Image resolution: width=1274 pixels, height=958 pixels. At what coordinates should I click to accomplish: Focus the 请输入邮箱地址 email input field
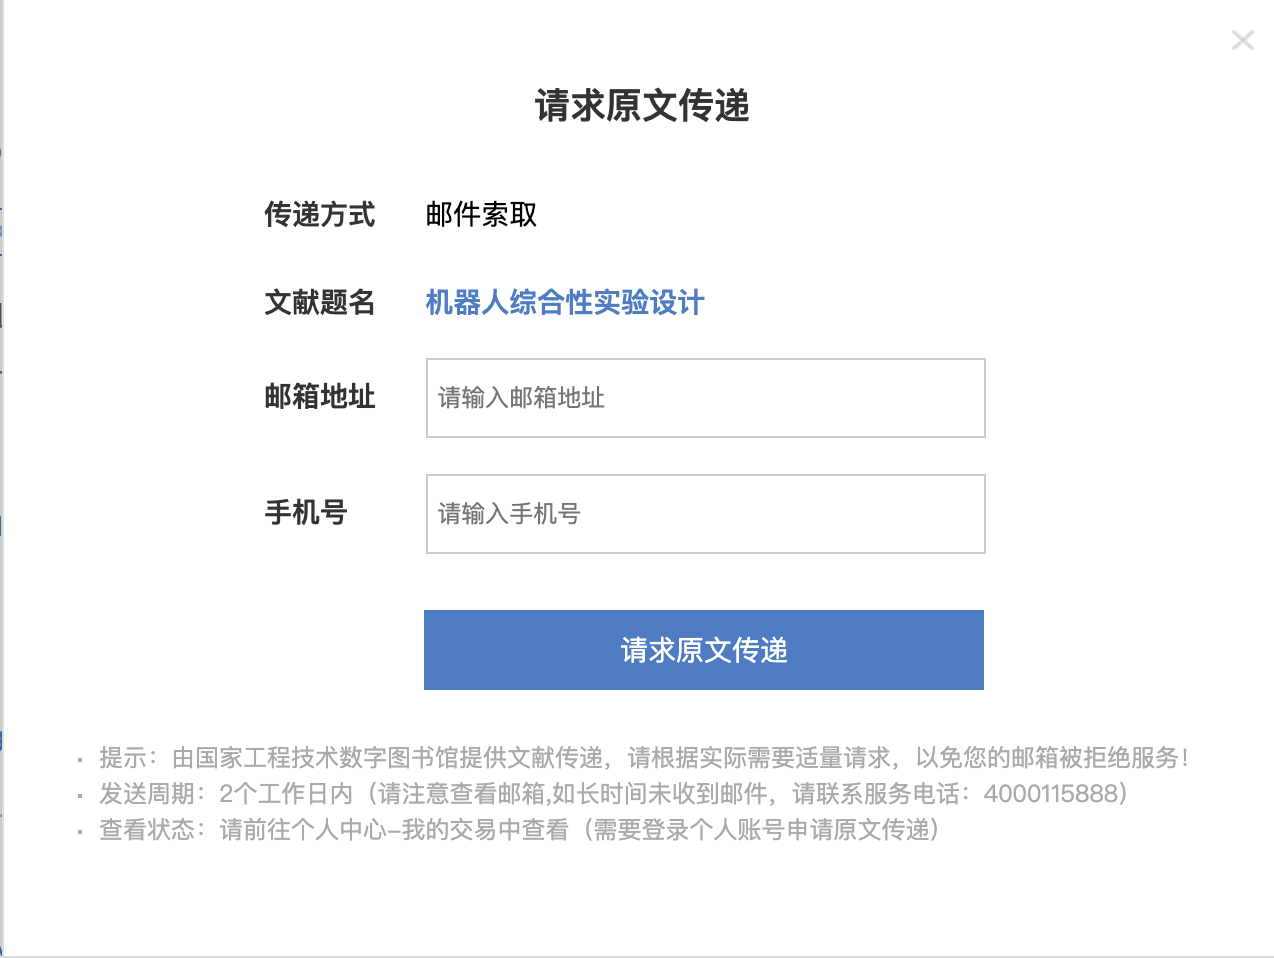[x=705, y=398]
